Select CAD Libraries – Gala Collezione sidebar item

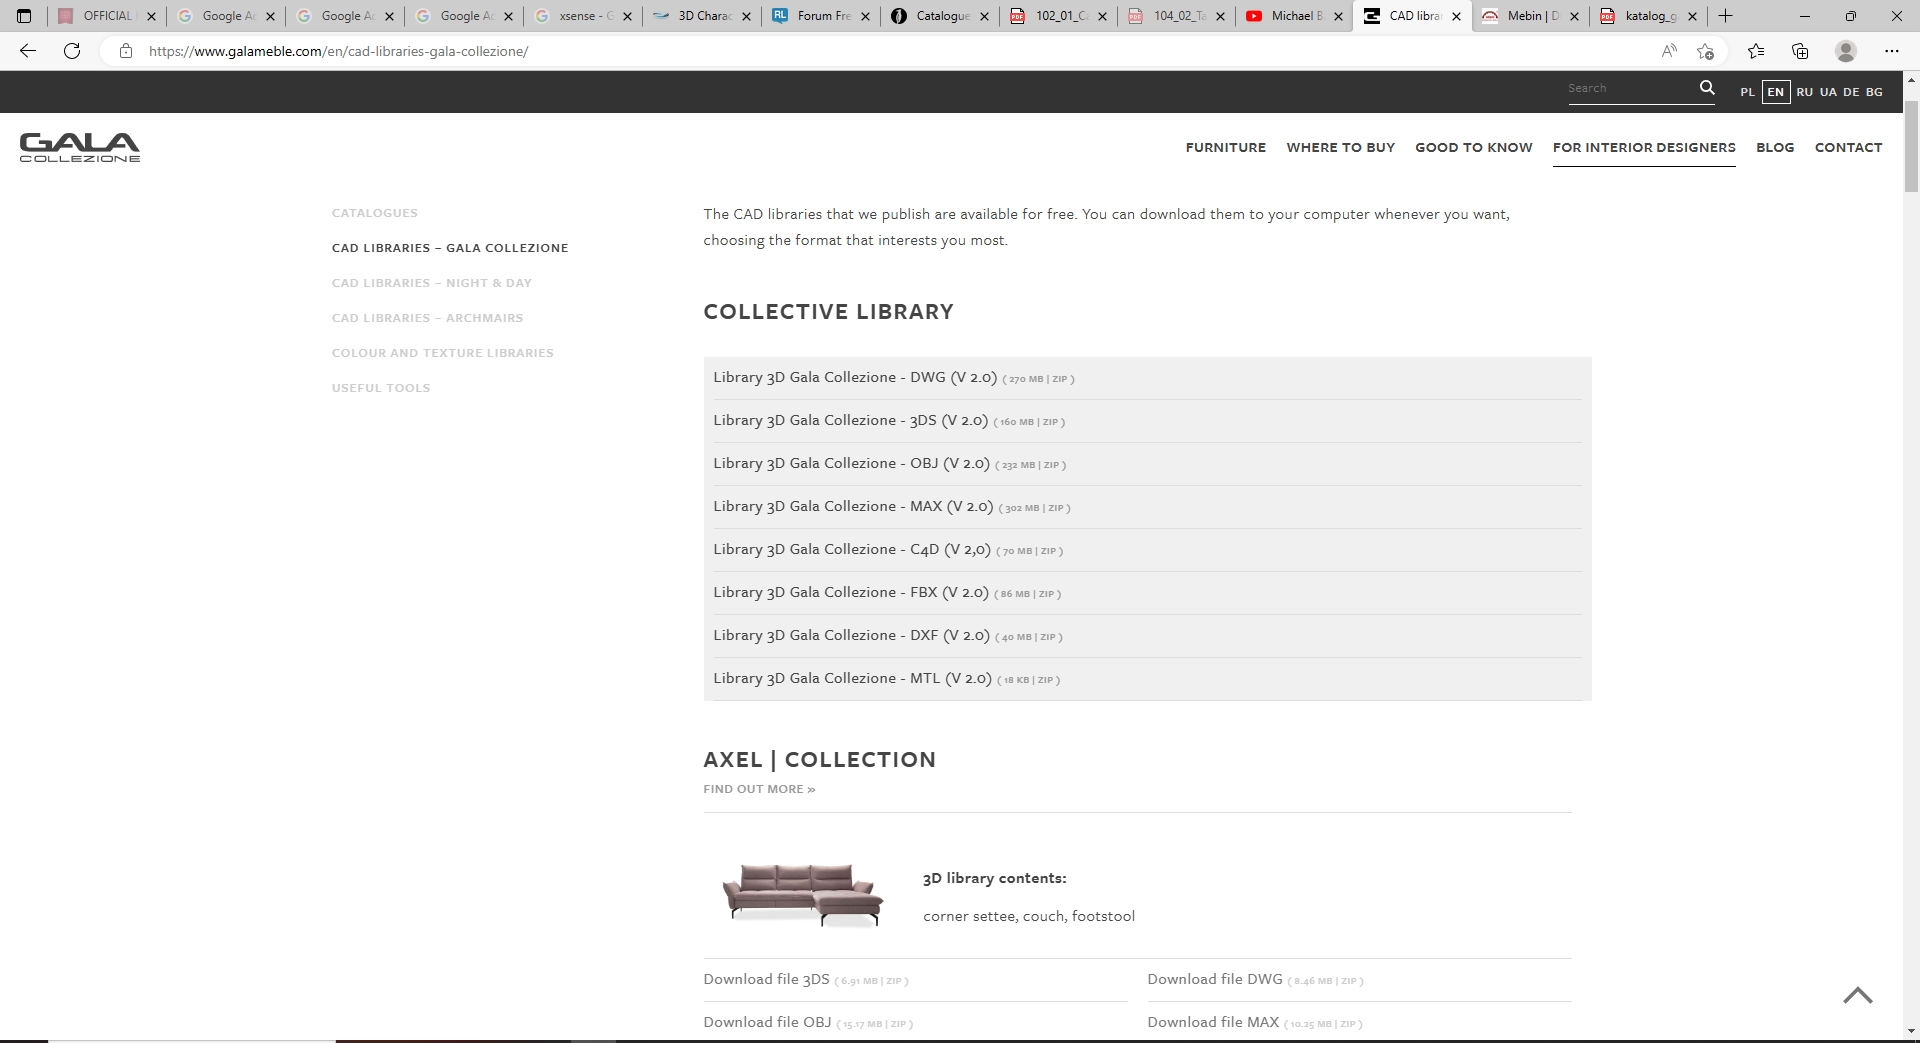(x=450, y=248)
